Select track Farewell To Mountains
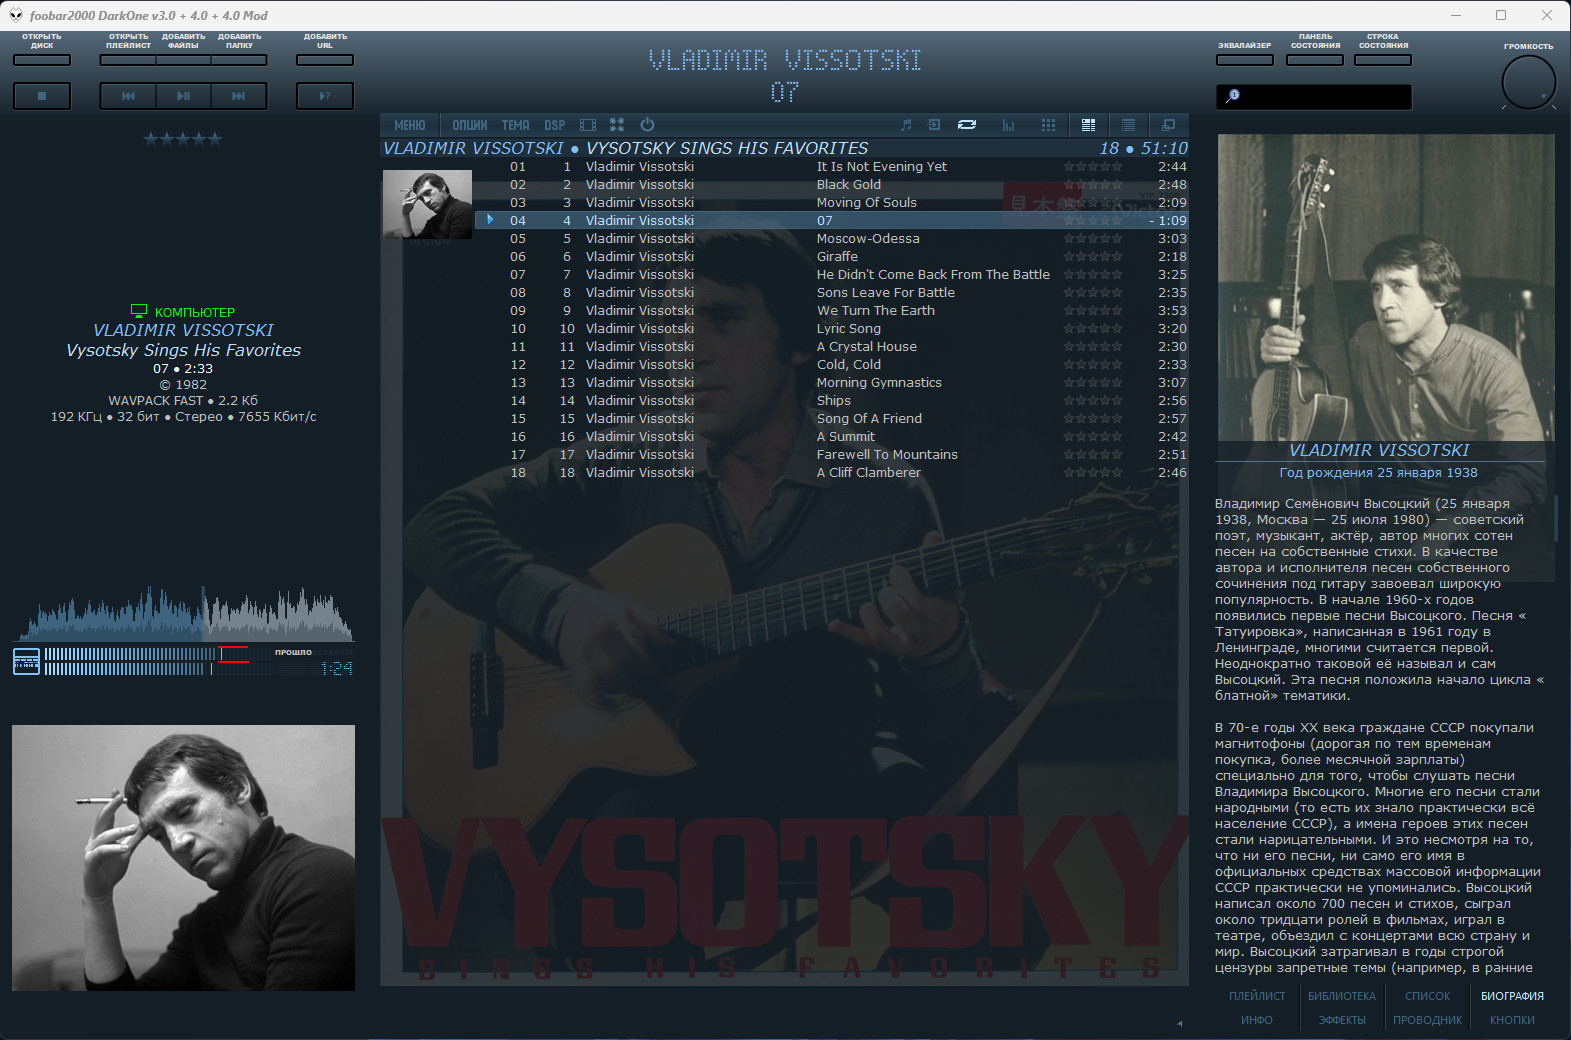The height and width of the screenshot is (1040, 1571). pos(832,455)
